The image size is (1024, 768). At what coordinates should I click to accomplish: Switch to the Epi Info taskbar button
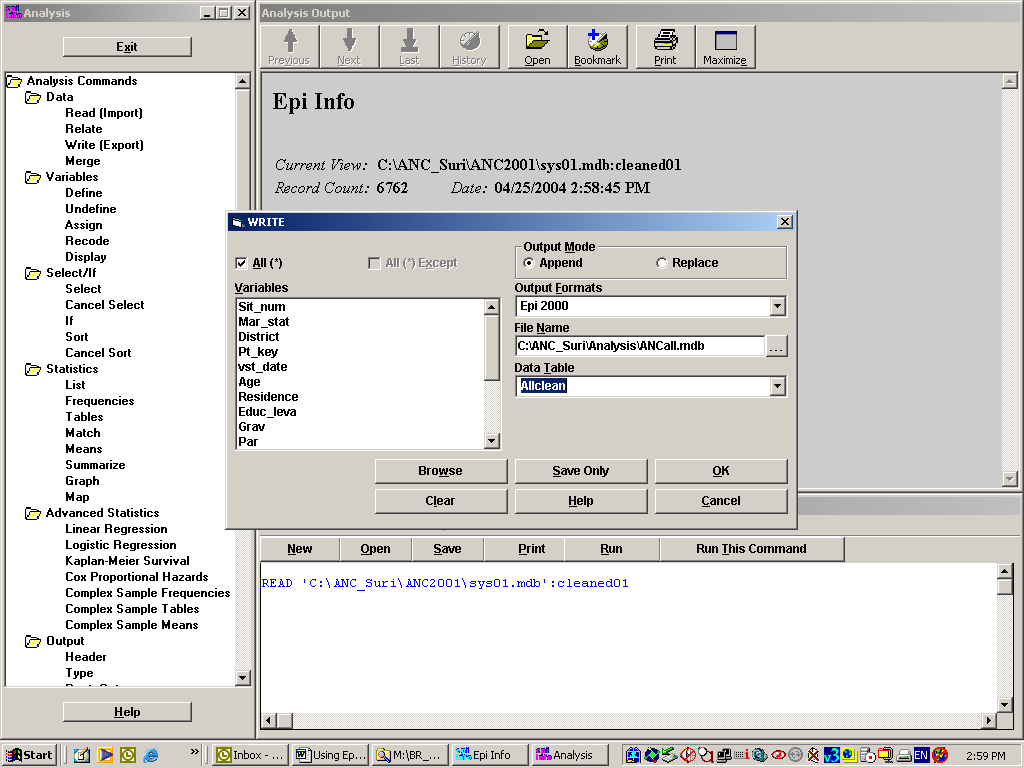pyautogui.click(x=490, y=756)
